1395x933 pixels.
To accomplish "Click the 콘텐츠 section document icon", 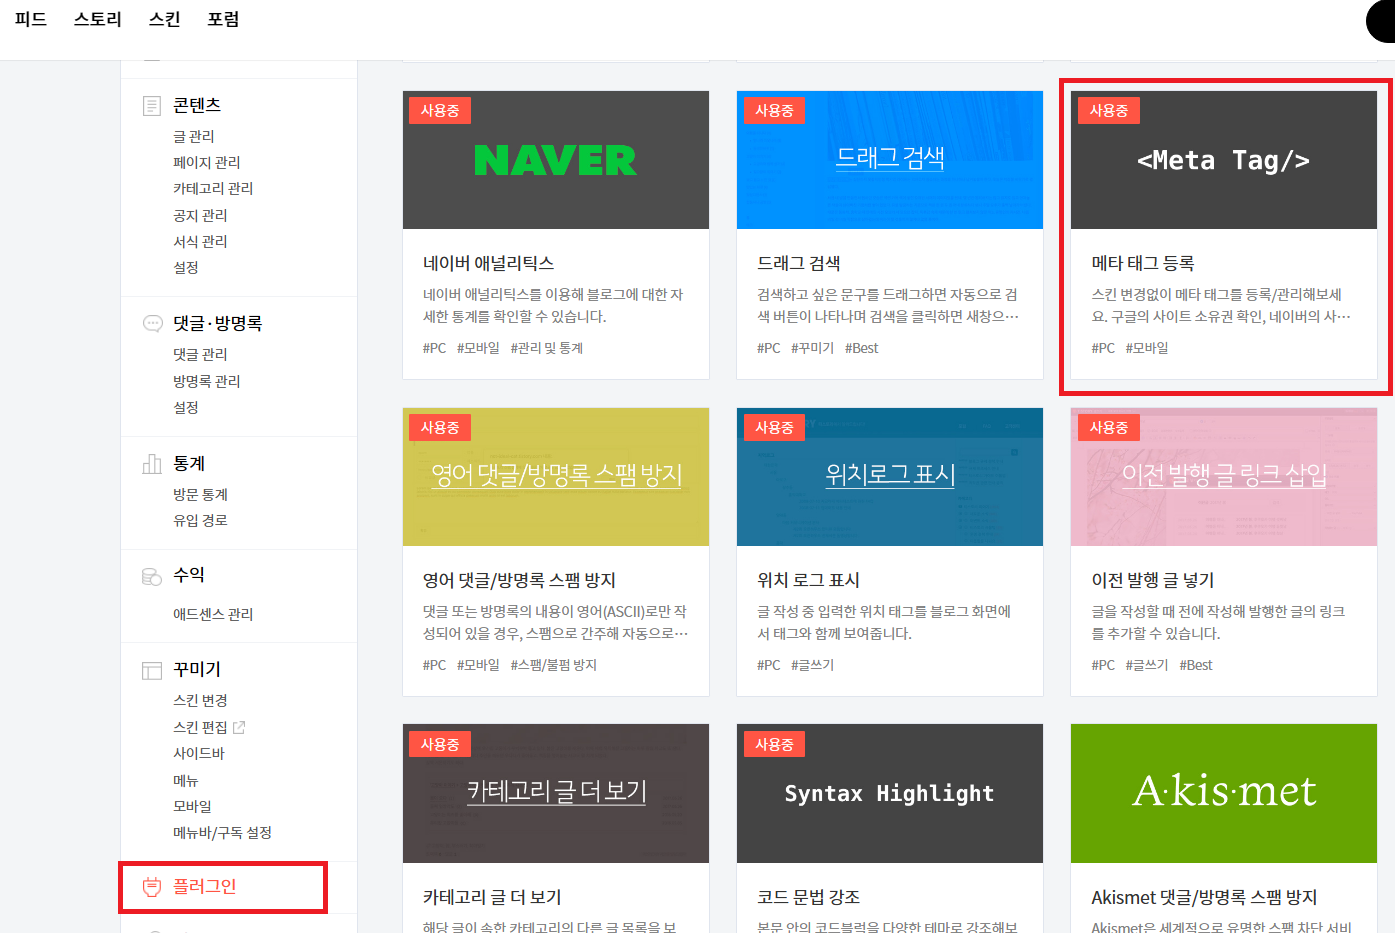I will [x=152, y=106].
